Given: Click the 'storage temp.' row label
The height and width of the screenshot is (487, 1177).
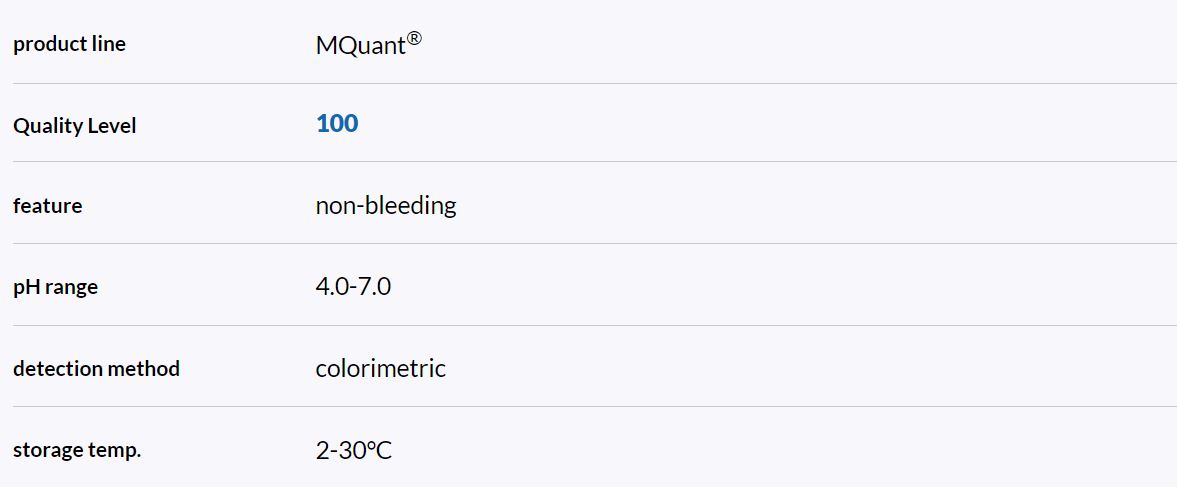Looking at the screenshot, I should [x=77, y=450].
